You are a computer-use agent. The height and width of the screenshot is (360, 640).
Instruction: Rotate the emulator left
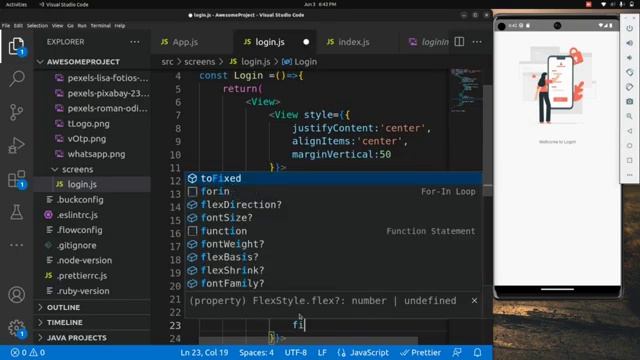click(x=629, y=72)
